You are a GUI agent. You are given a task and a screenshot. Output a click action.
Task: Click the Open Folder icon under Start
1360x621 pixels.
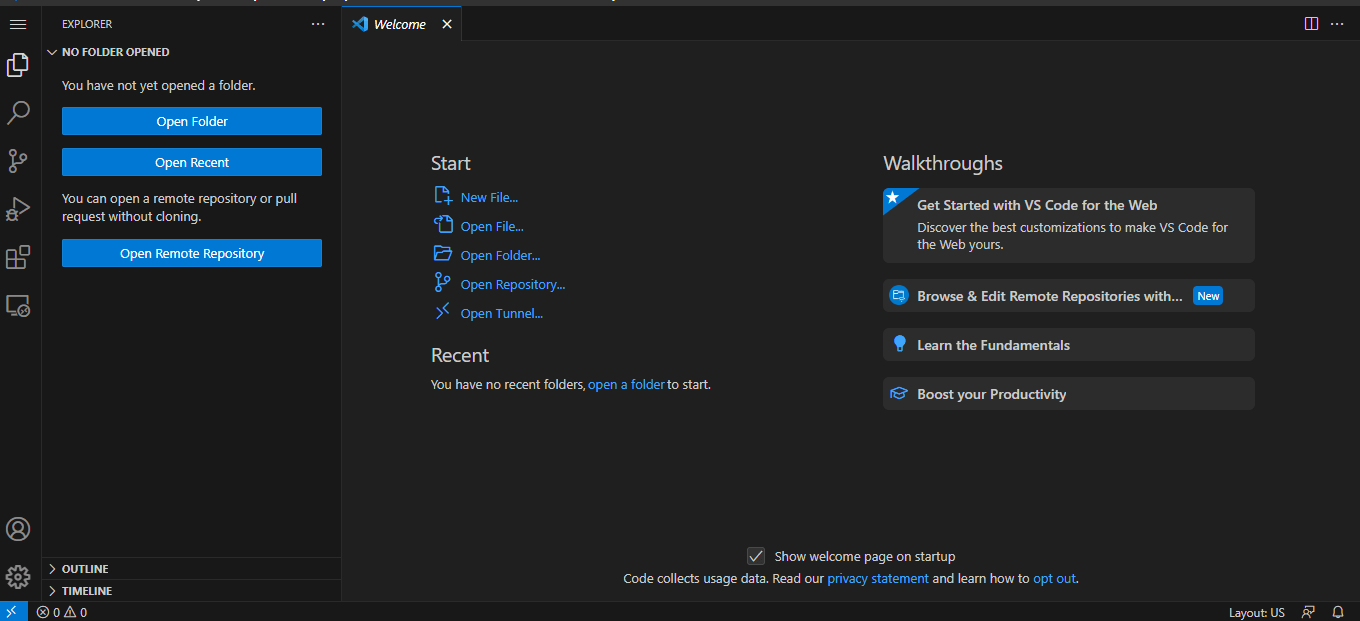tap(443, 254)
